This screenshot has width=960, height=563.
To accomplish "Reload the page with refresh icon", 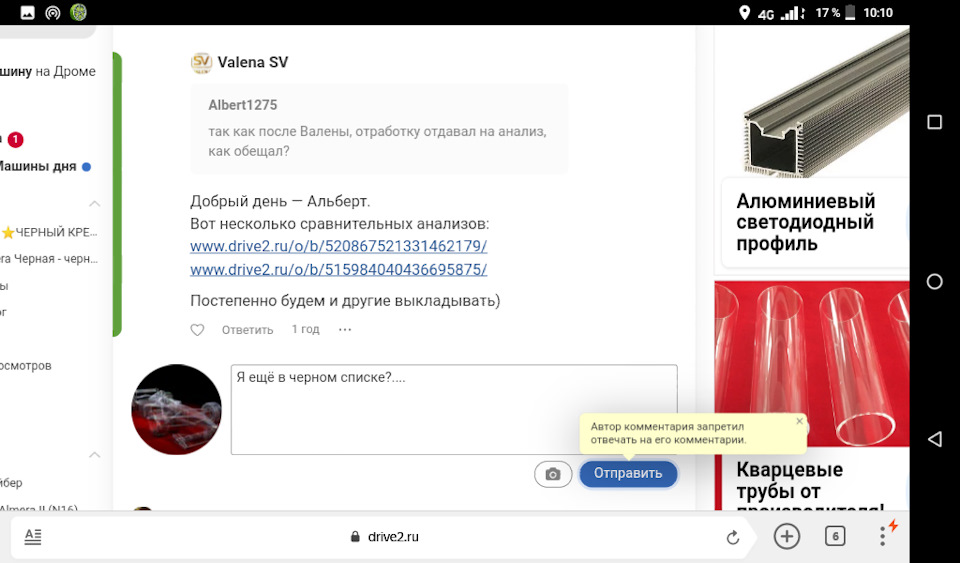I will (x=732, y=537).
